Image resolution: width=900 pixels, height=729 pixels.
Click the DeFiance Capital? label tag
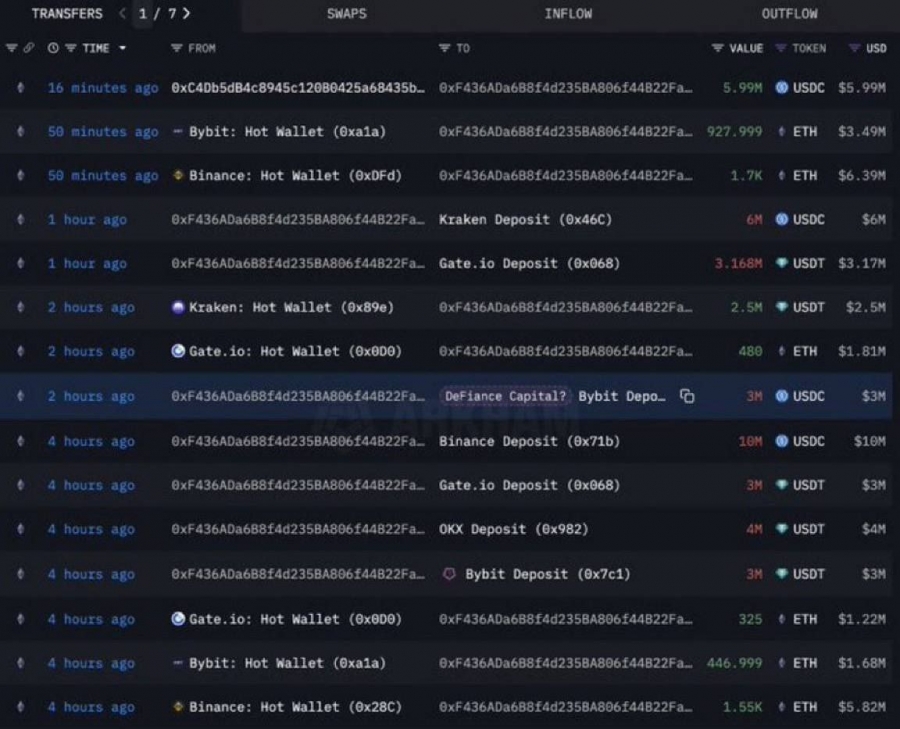(x=505, y=396)
